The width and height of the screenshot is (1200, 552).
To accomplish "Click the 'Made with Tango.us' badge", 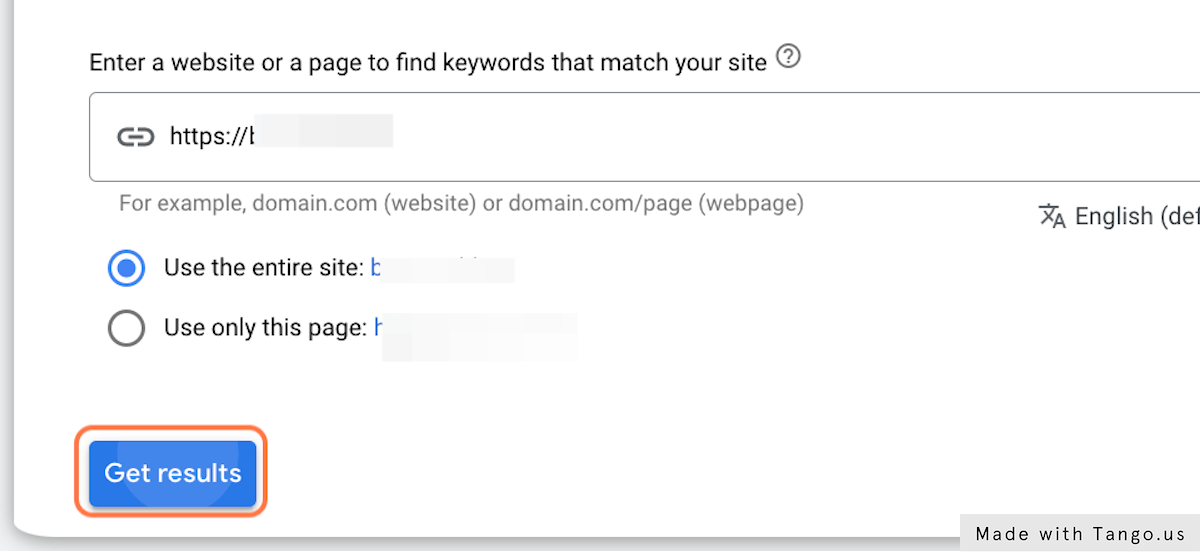I will [x=1080, y=533].
